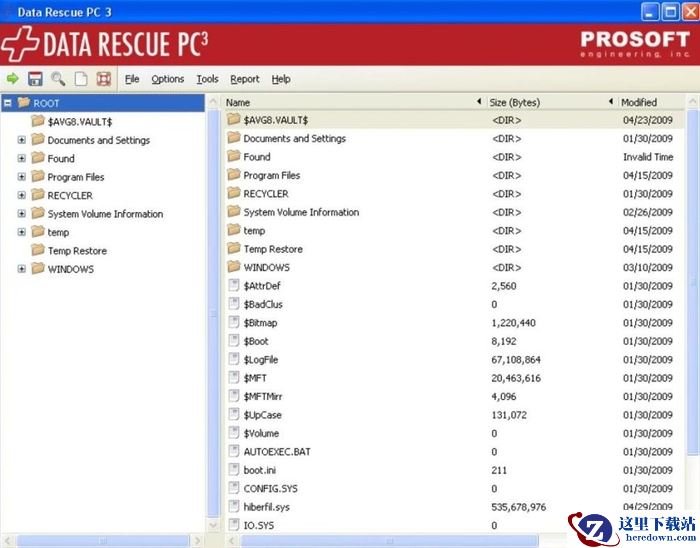The height and width of the screenshot is (548, 700).
Task: Click the tree pane horizontal scrollbar
Action: (103, 541)
